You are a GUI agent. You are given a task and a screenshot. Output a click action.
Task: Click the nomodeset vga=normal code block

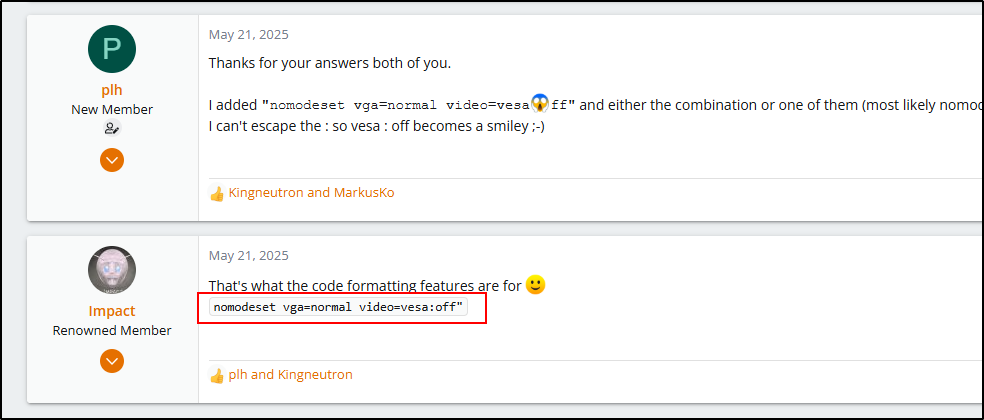coord(339,307)
